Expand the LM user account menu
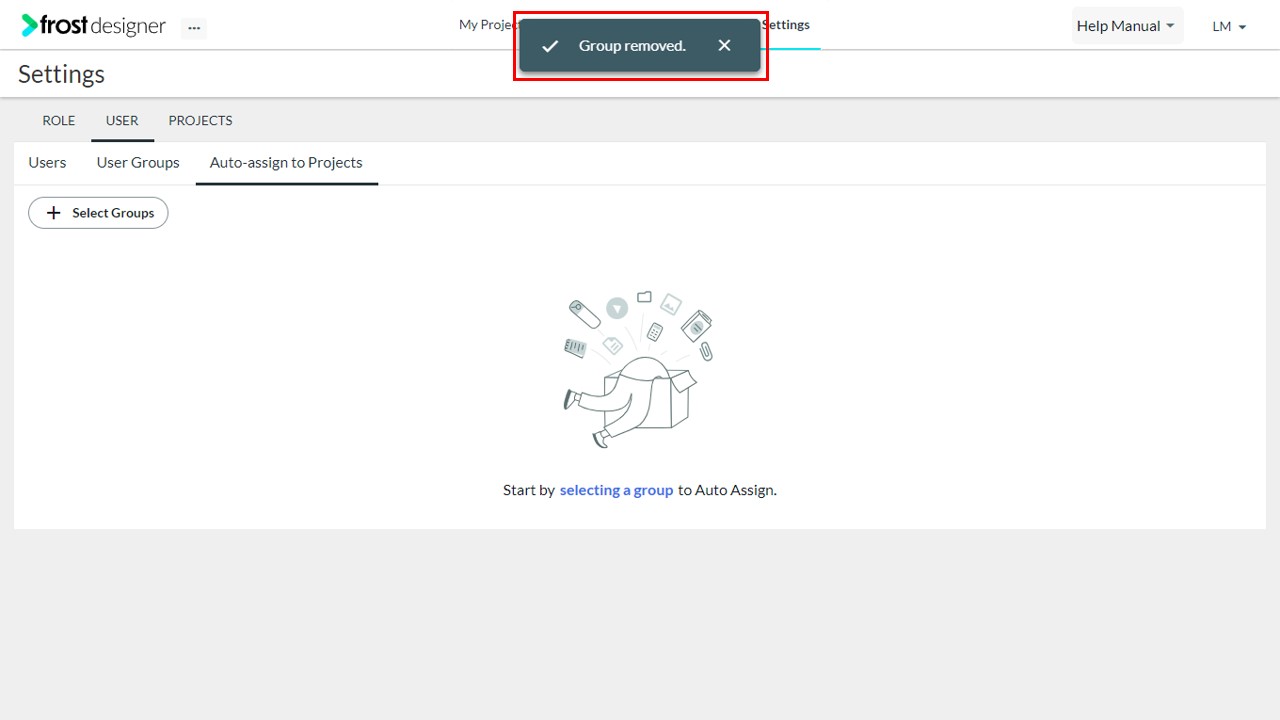The height and width of the screenshot is (720, 1280). [x=1229, y=27]
